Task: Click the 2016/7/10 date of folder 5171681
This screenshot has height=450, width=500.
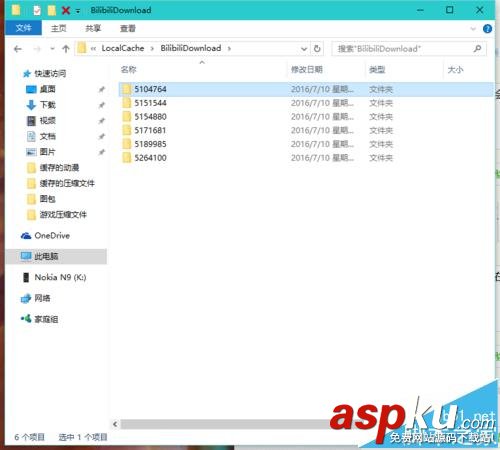Action: pyautogui.click(x=322, y=130)
